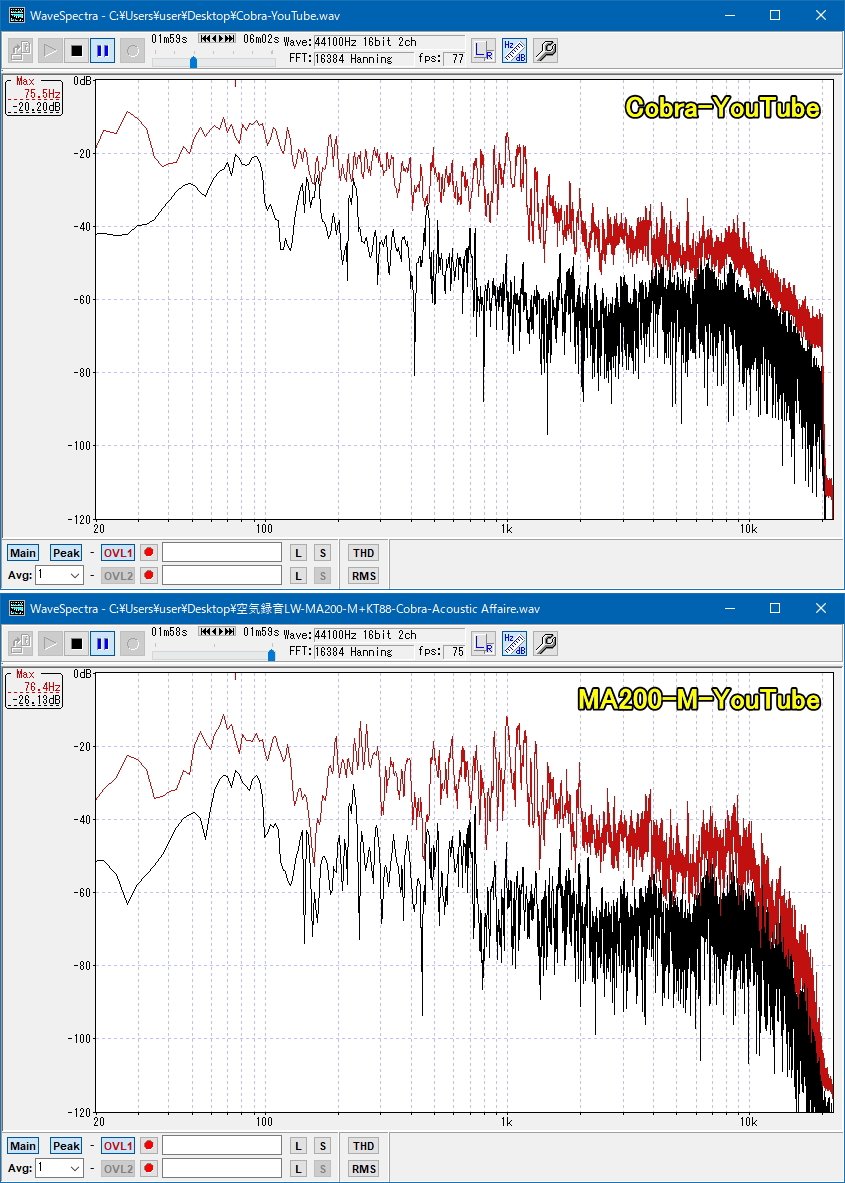Screen dimensions: 845x1183
Task: Play button in Cobra-YouTube window
Action: [50, 51]
